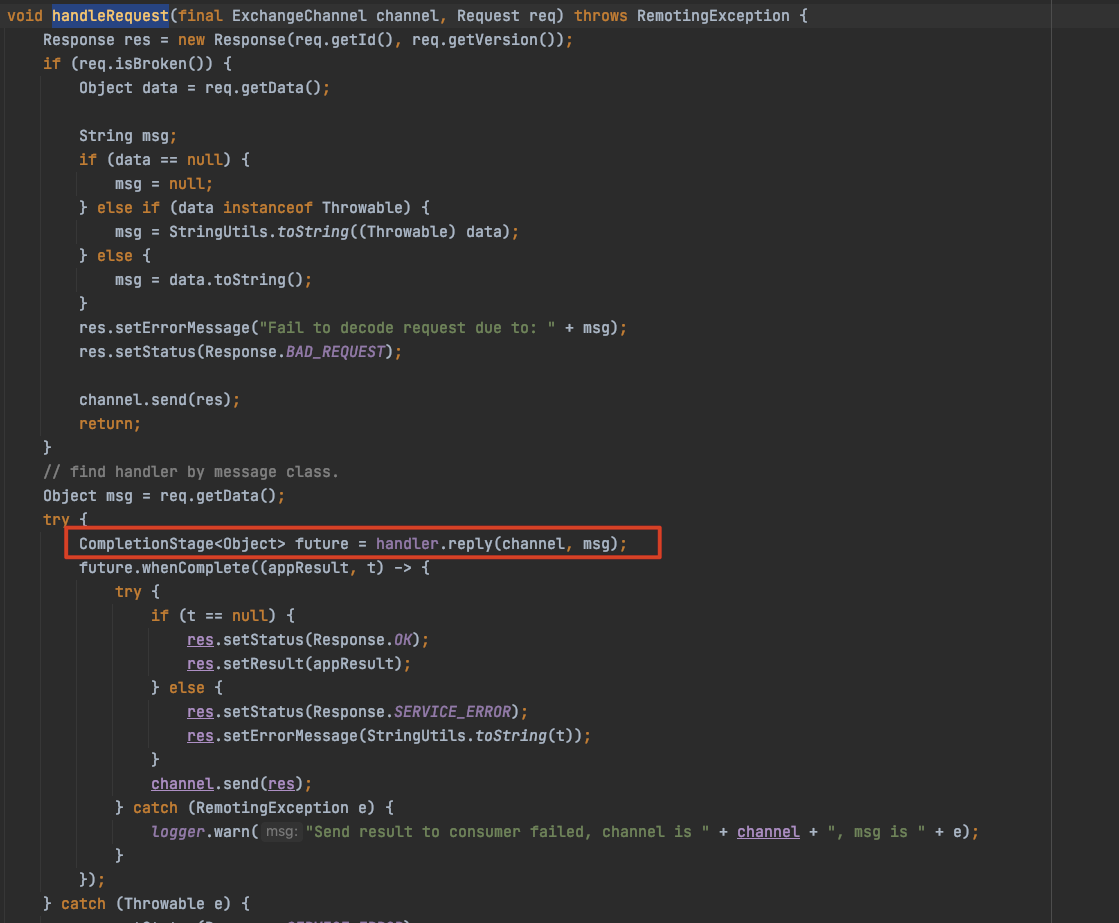Click the 'if (data == null)' condition

point(155,160)
